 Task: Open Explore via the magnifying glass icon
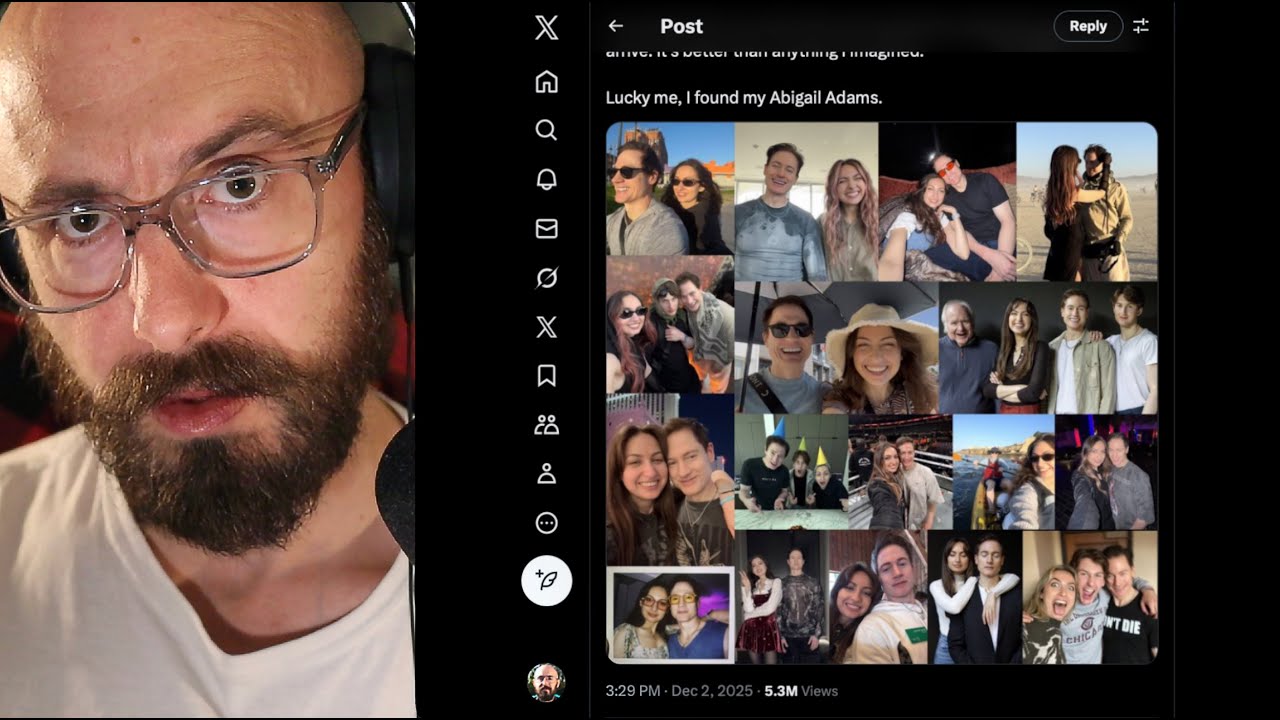point(546,130)
